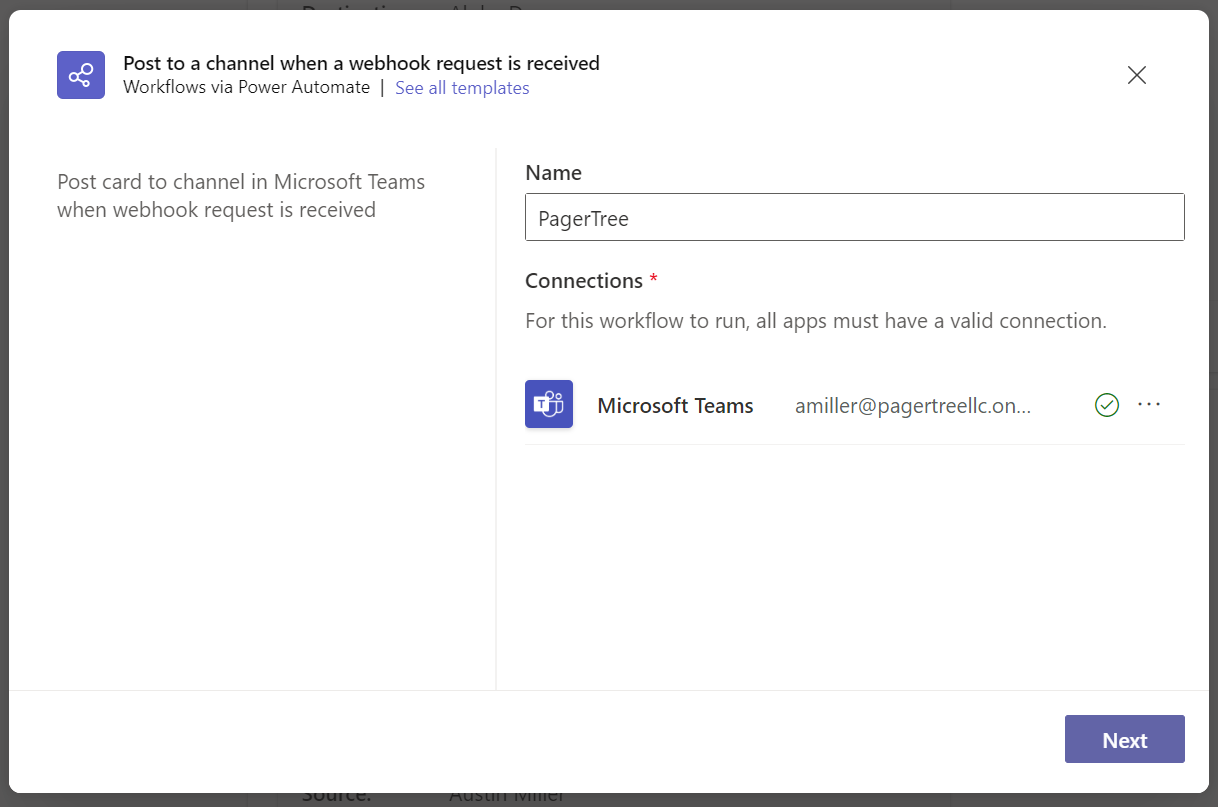Click the Source label behind the dialog
Screen dimensions: 1218x807
pos(336,798)
